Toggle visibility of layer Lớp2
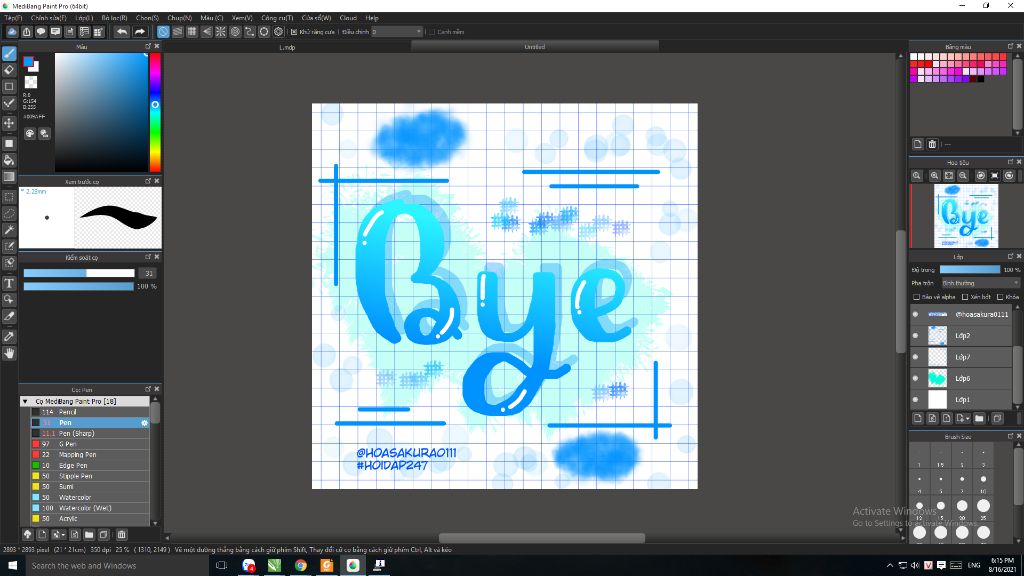The width and height of the screenshot is (1024, 576). 915,336
